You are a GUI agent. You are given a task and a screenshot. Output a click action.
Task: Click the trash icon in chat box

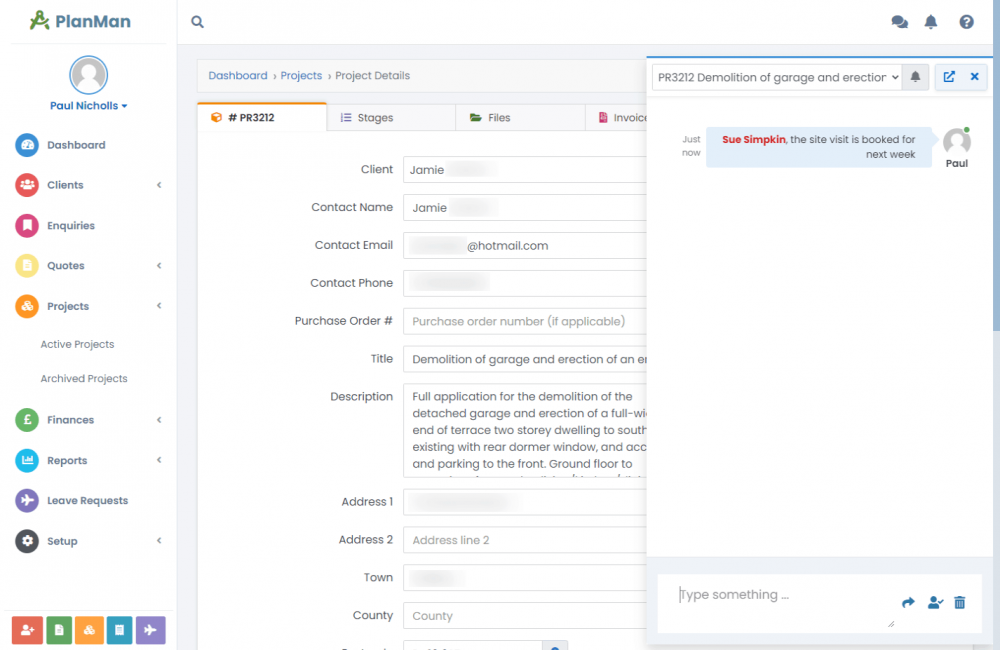960,602
